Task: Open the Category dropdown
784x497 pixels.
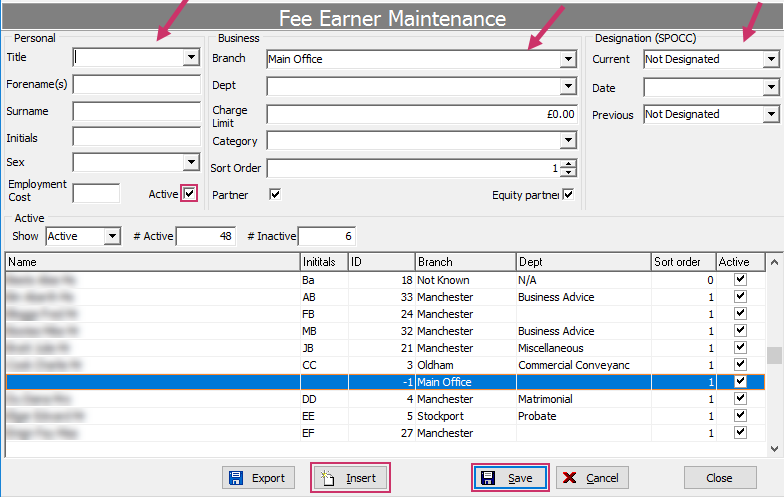Action: click(568, 140)
